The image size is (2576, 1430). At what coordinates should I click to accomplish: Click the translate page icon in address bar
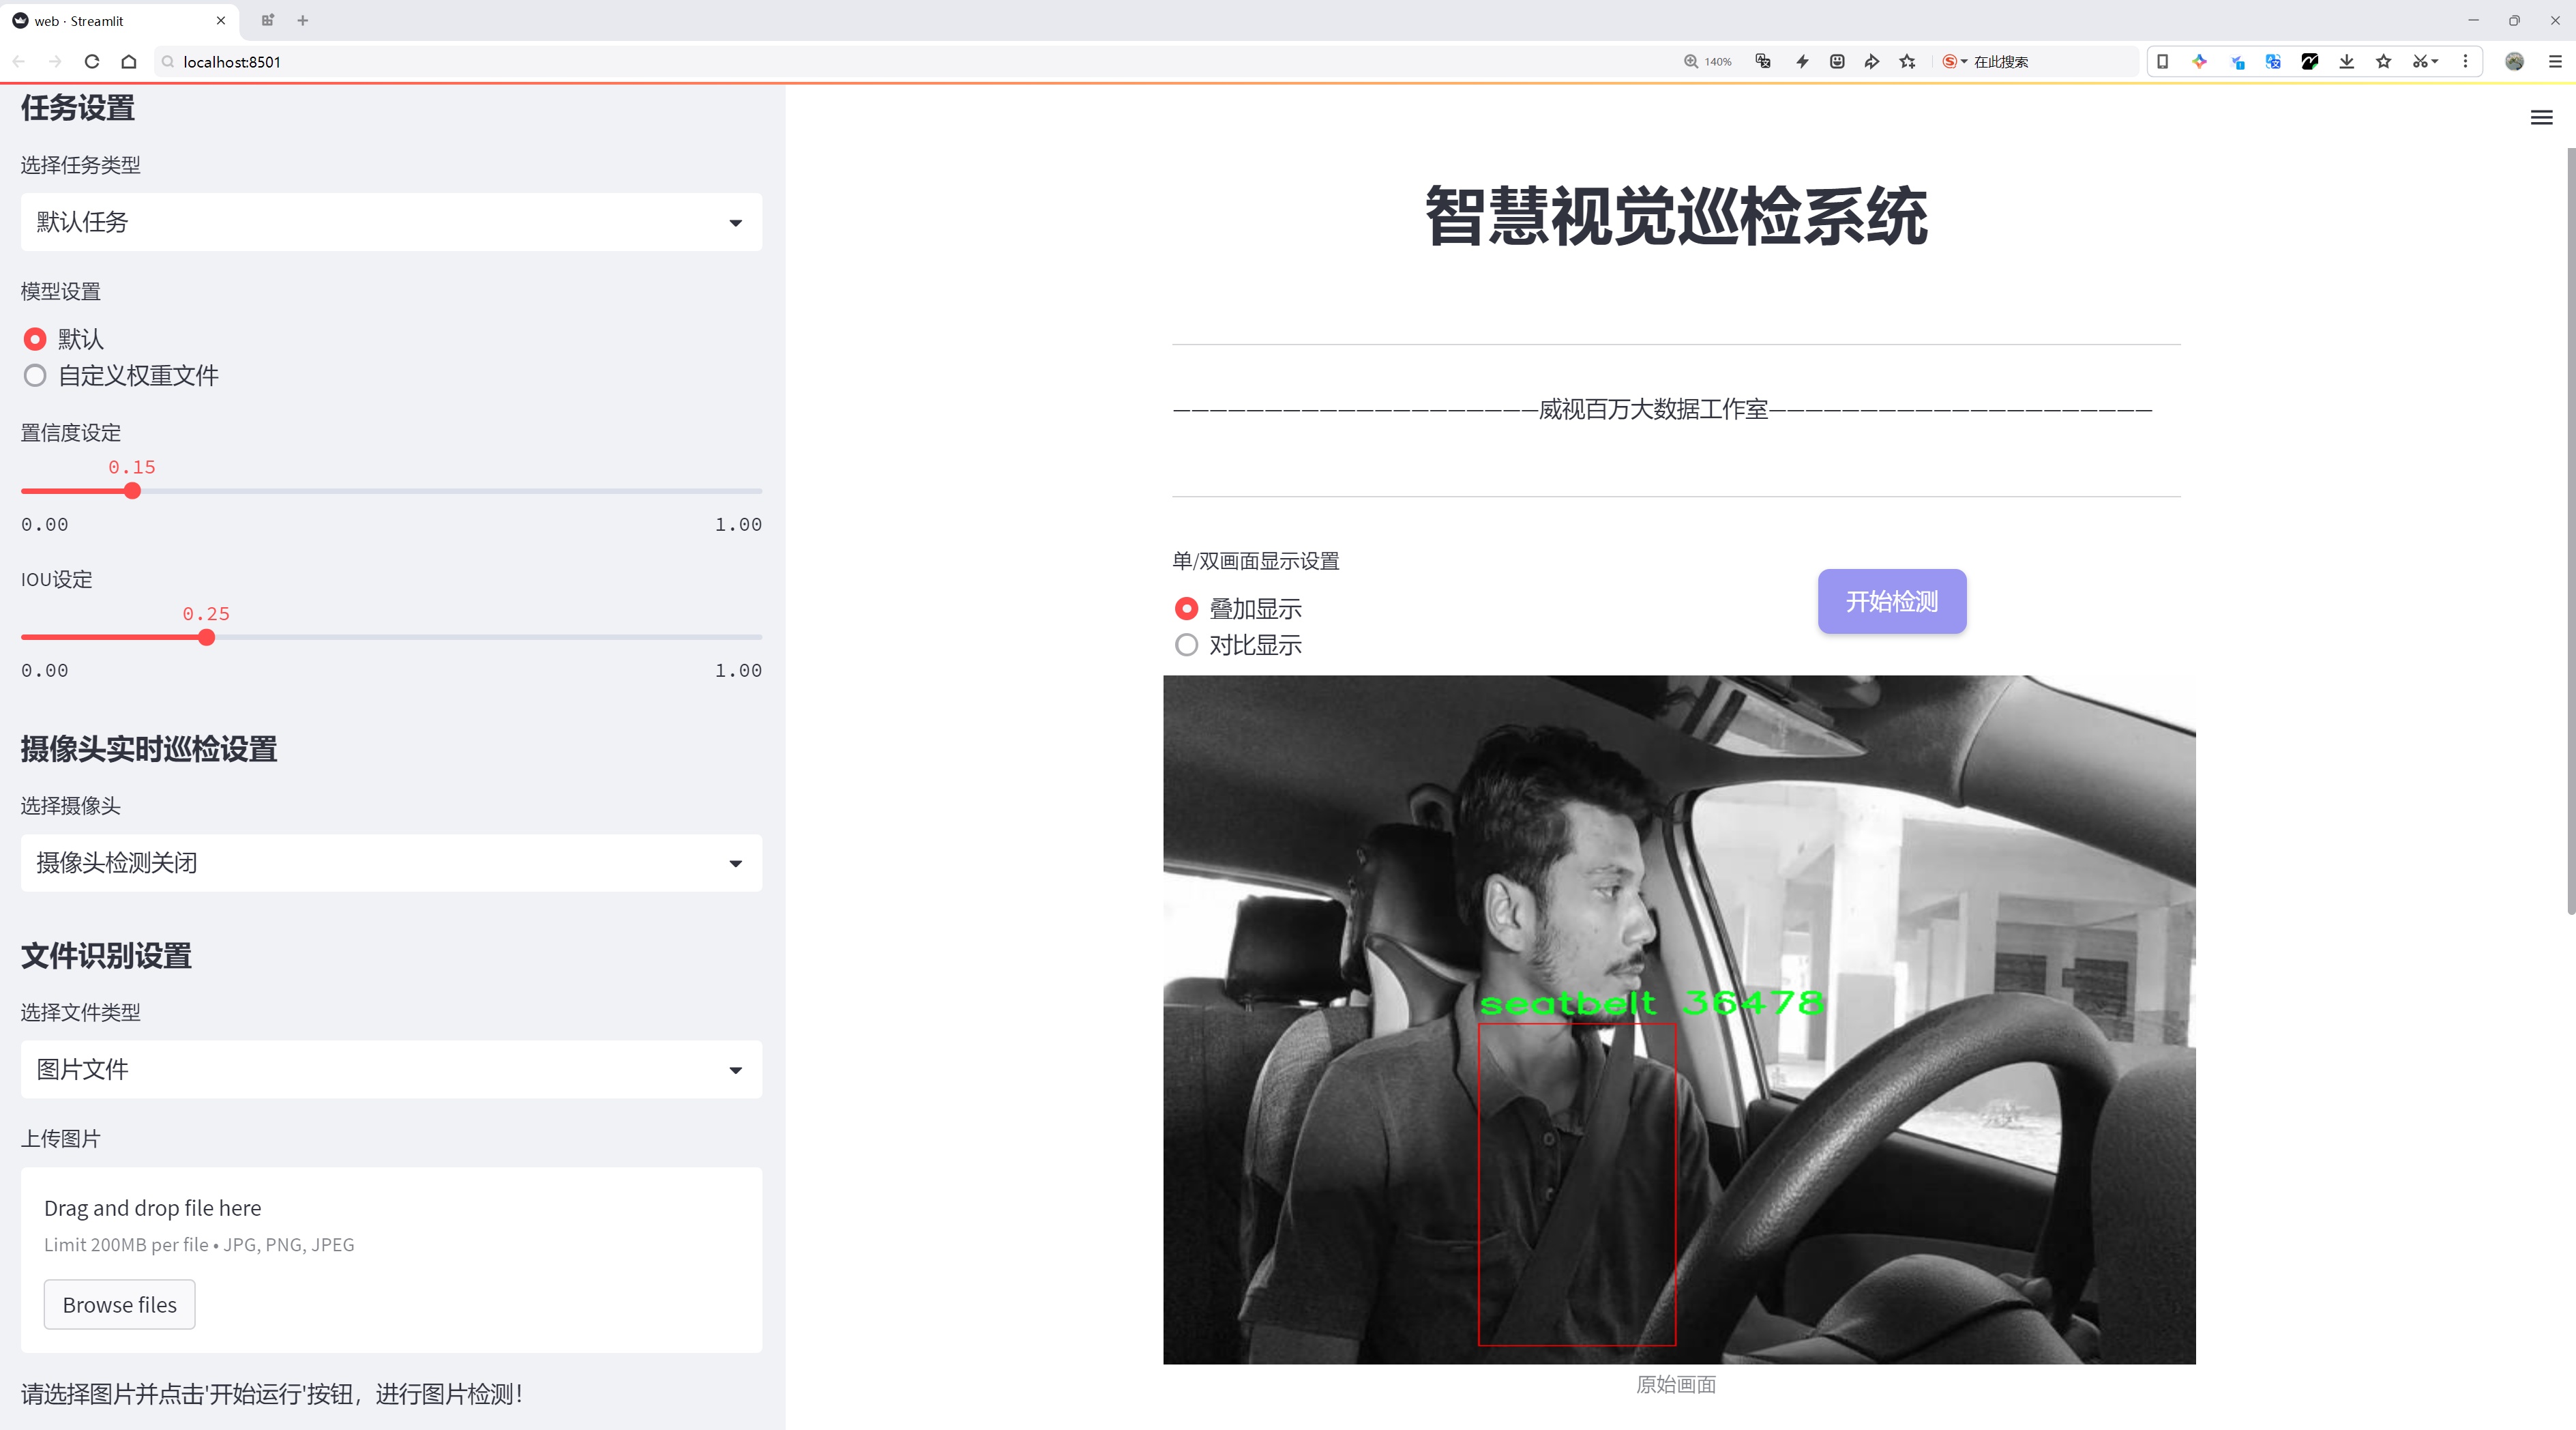pyautogui.click(x=1763, y=61)
